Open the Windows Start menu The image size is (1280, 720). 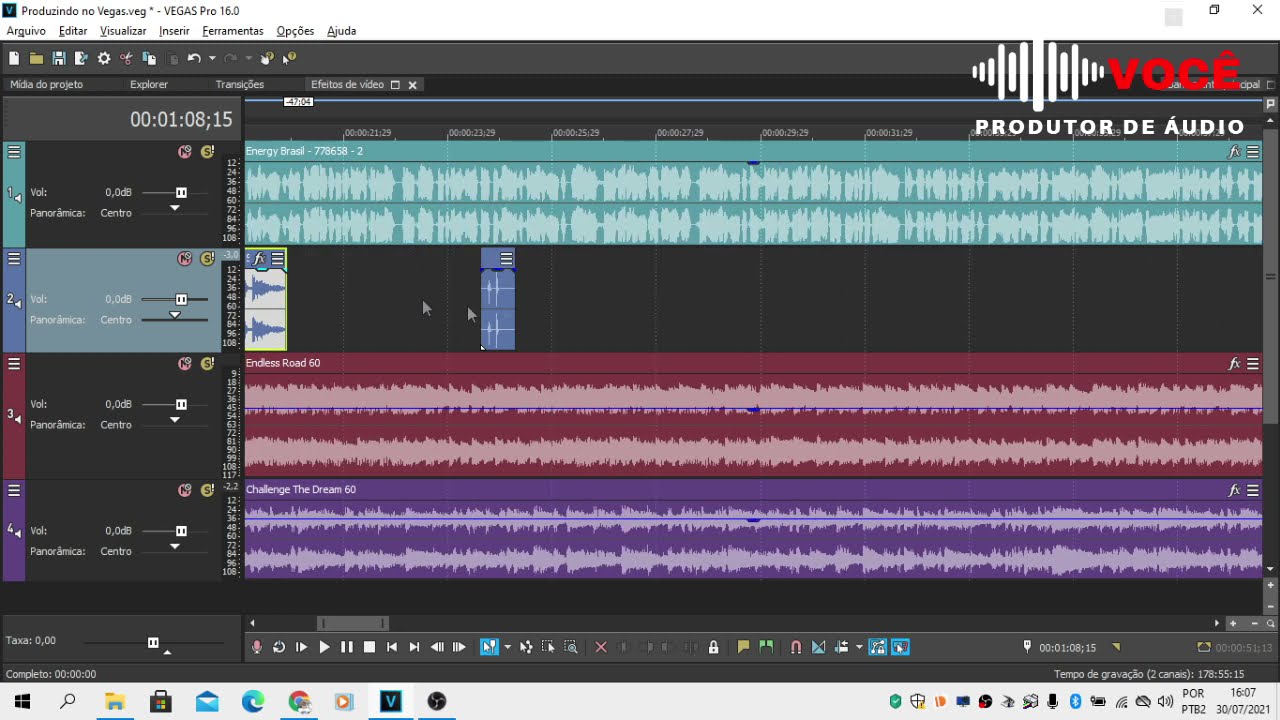click(x=22, y=701)
